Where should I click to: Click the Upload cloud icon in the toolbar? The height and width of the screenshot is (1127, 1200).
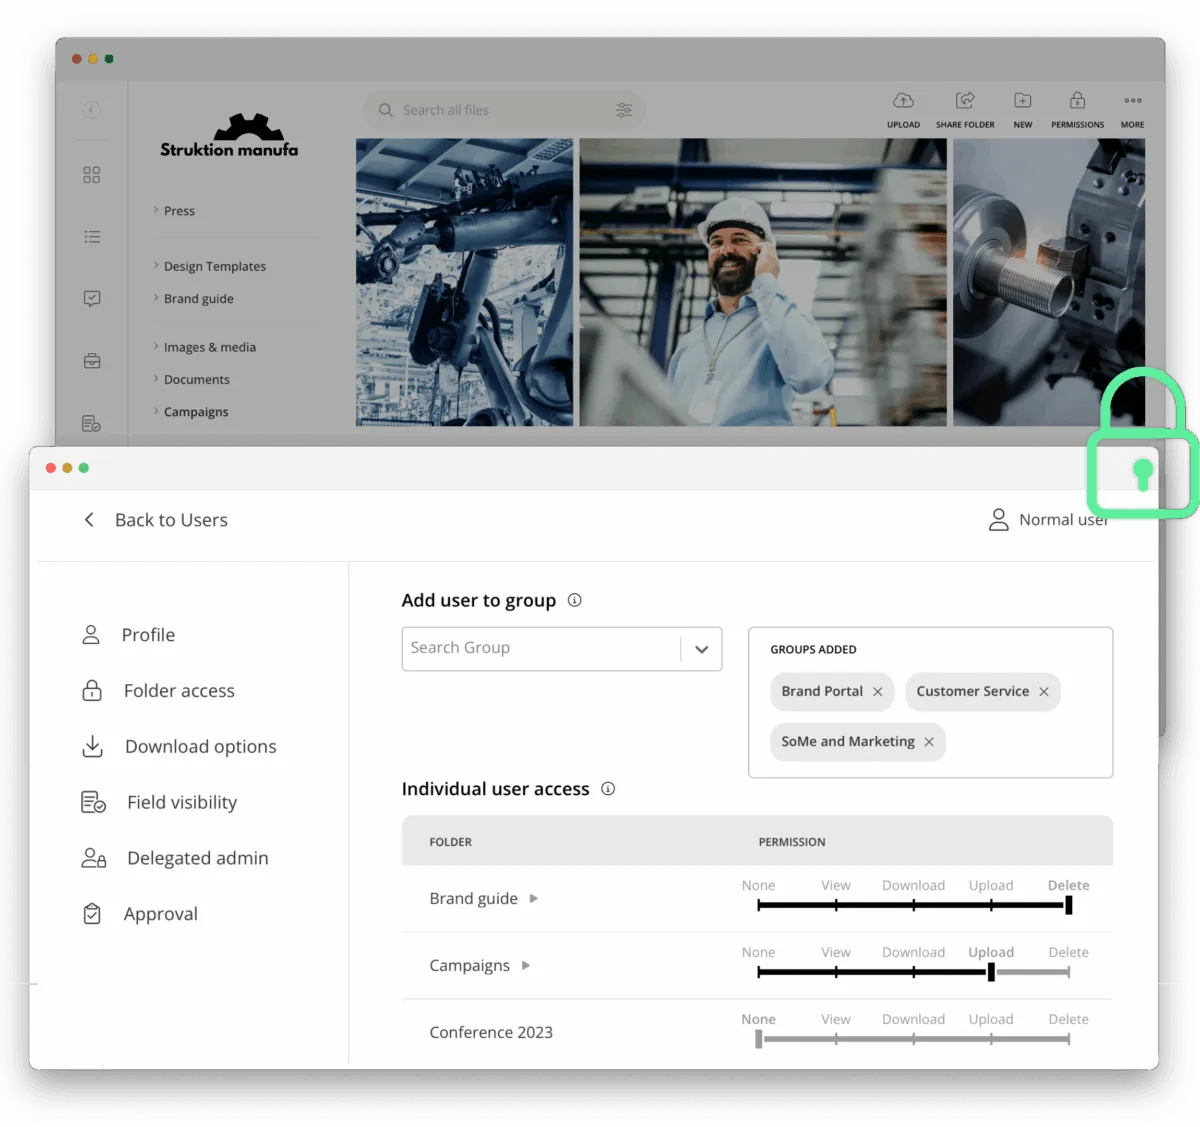(x=903, y=100)
